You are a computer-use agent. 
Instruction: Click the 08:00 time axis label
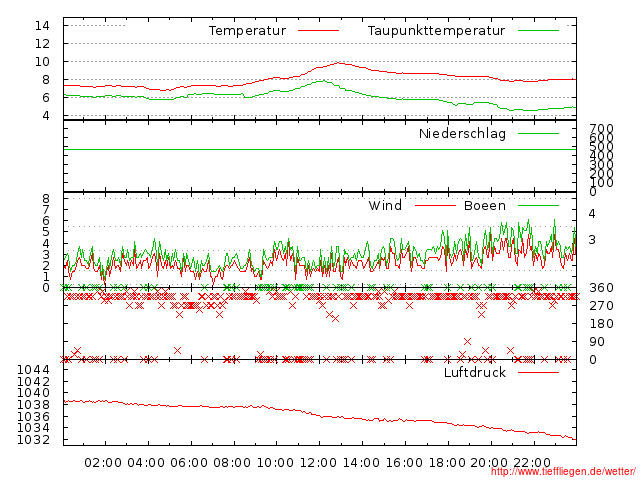pyautogui.click(x=232, y=463)
